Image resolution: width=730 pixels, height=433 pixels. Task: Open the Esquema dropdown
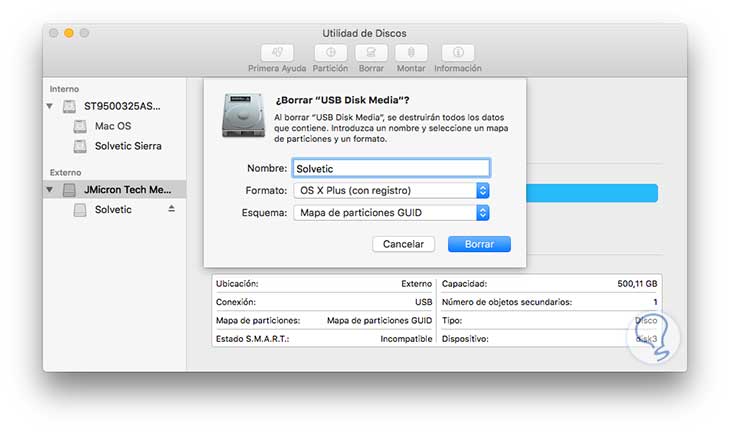[x=391, y=213]
